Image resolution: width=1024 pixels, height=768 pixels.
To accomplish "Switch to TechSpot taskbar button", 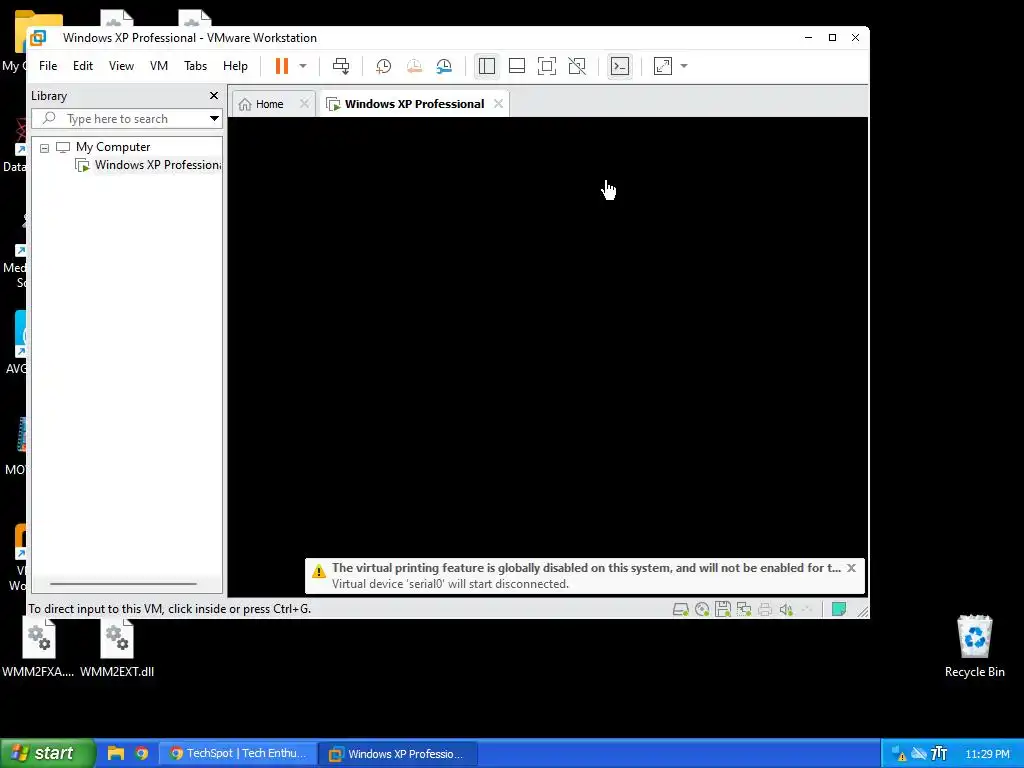I will pos(238,754).
